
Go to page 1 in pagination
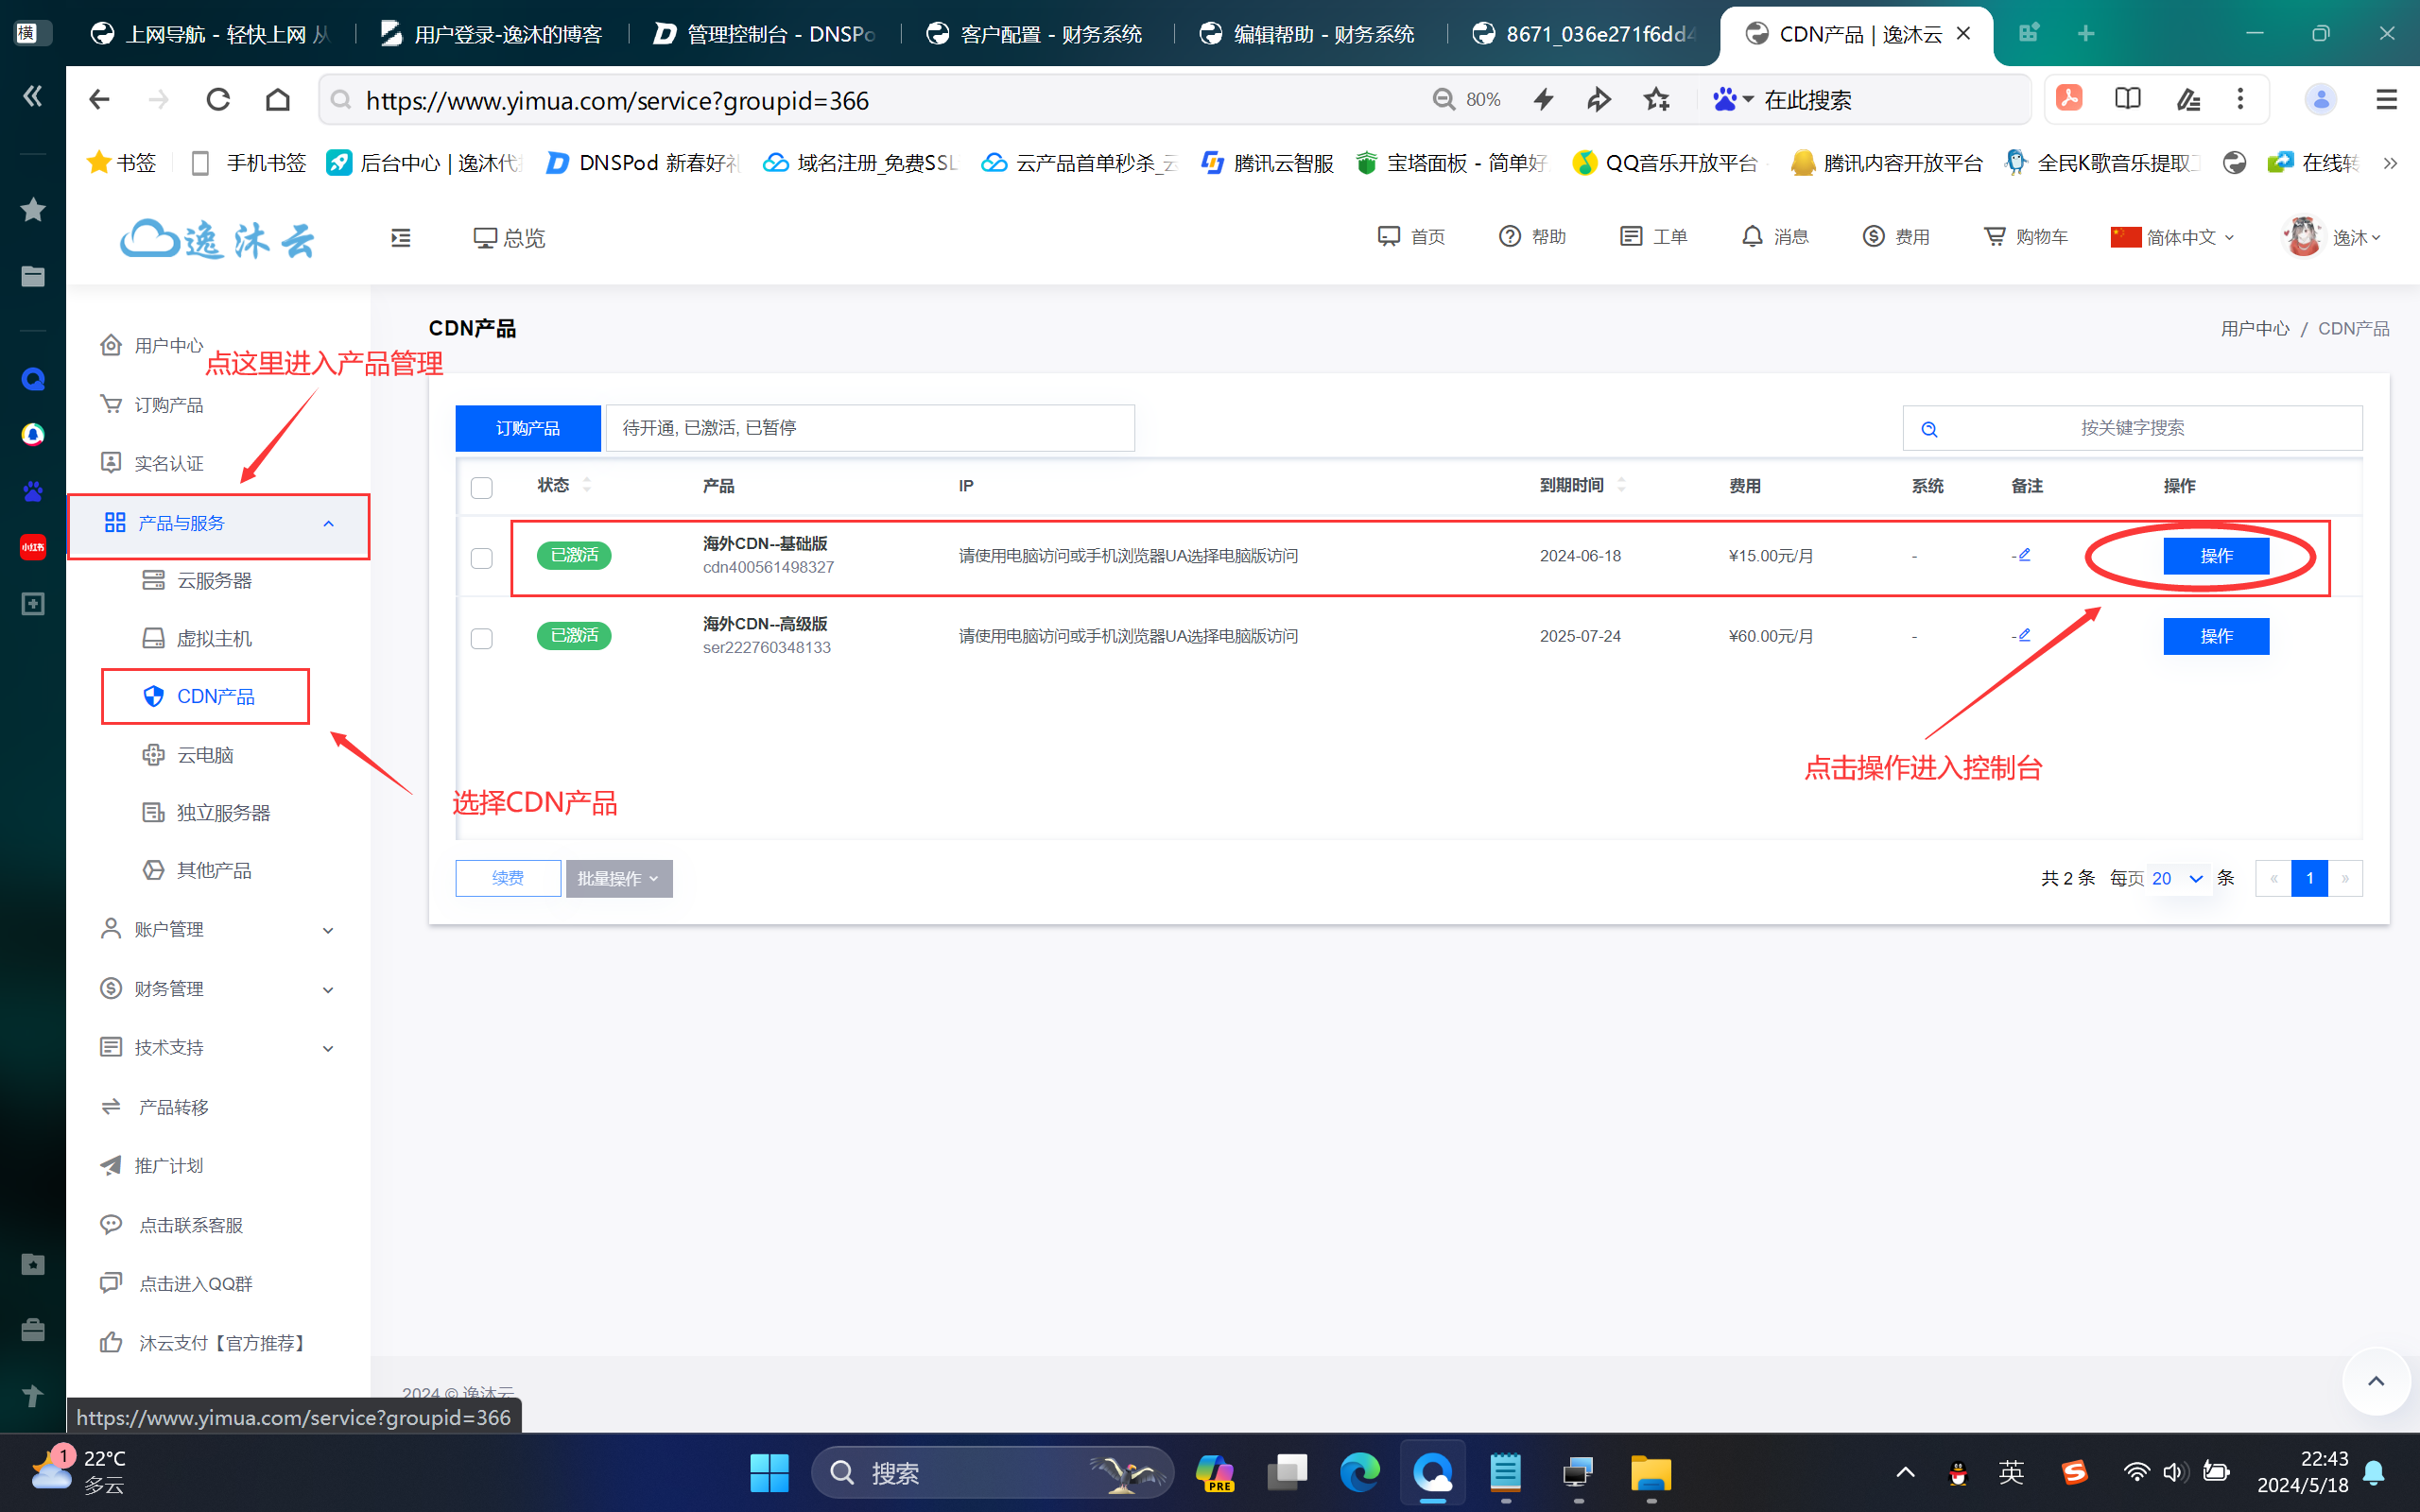tap(2309, 879)
